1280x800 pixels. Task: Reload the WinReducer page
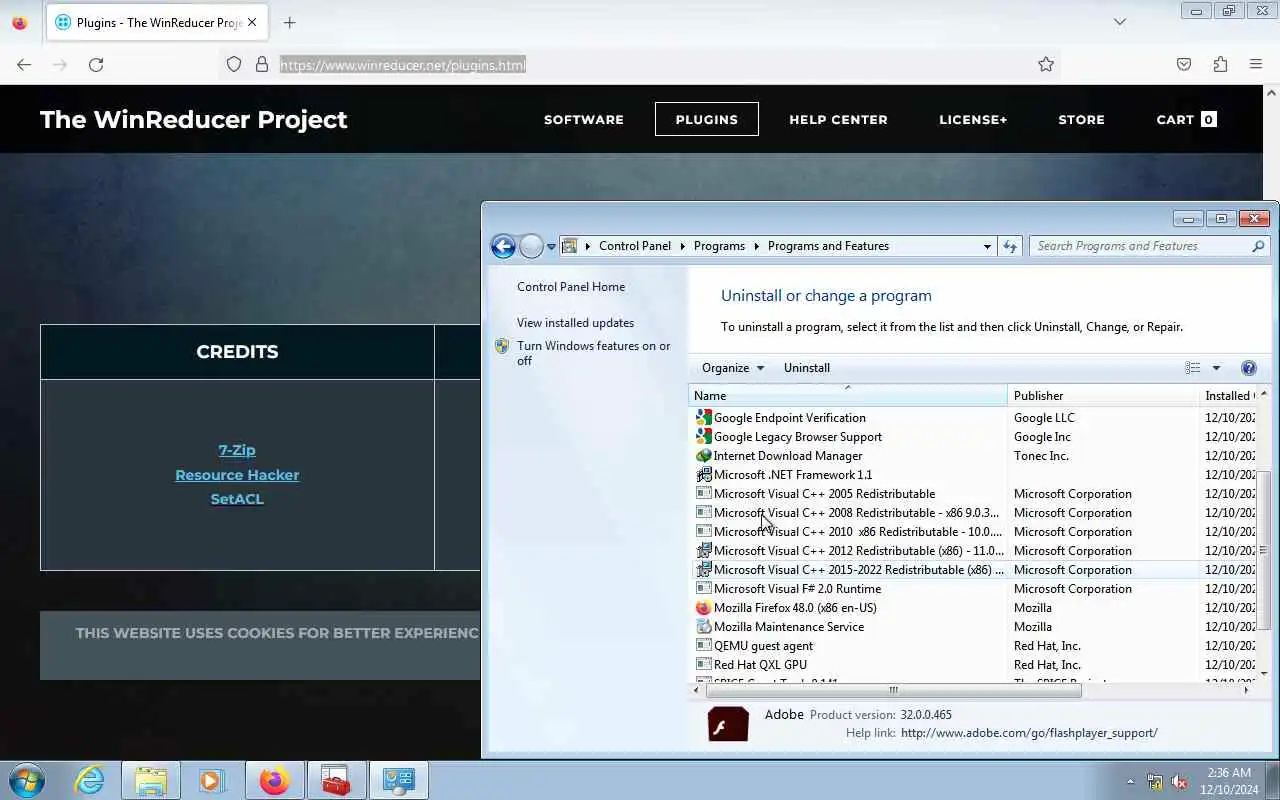[96, 64]
